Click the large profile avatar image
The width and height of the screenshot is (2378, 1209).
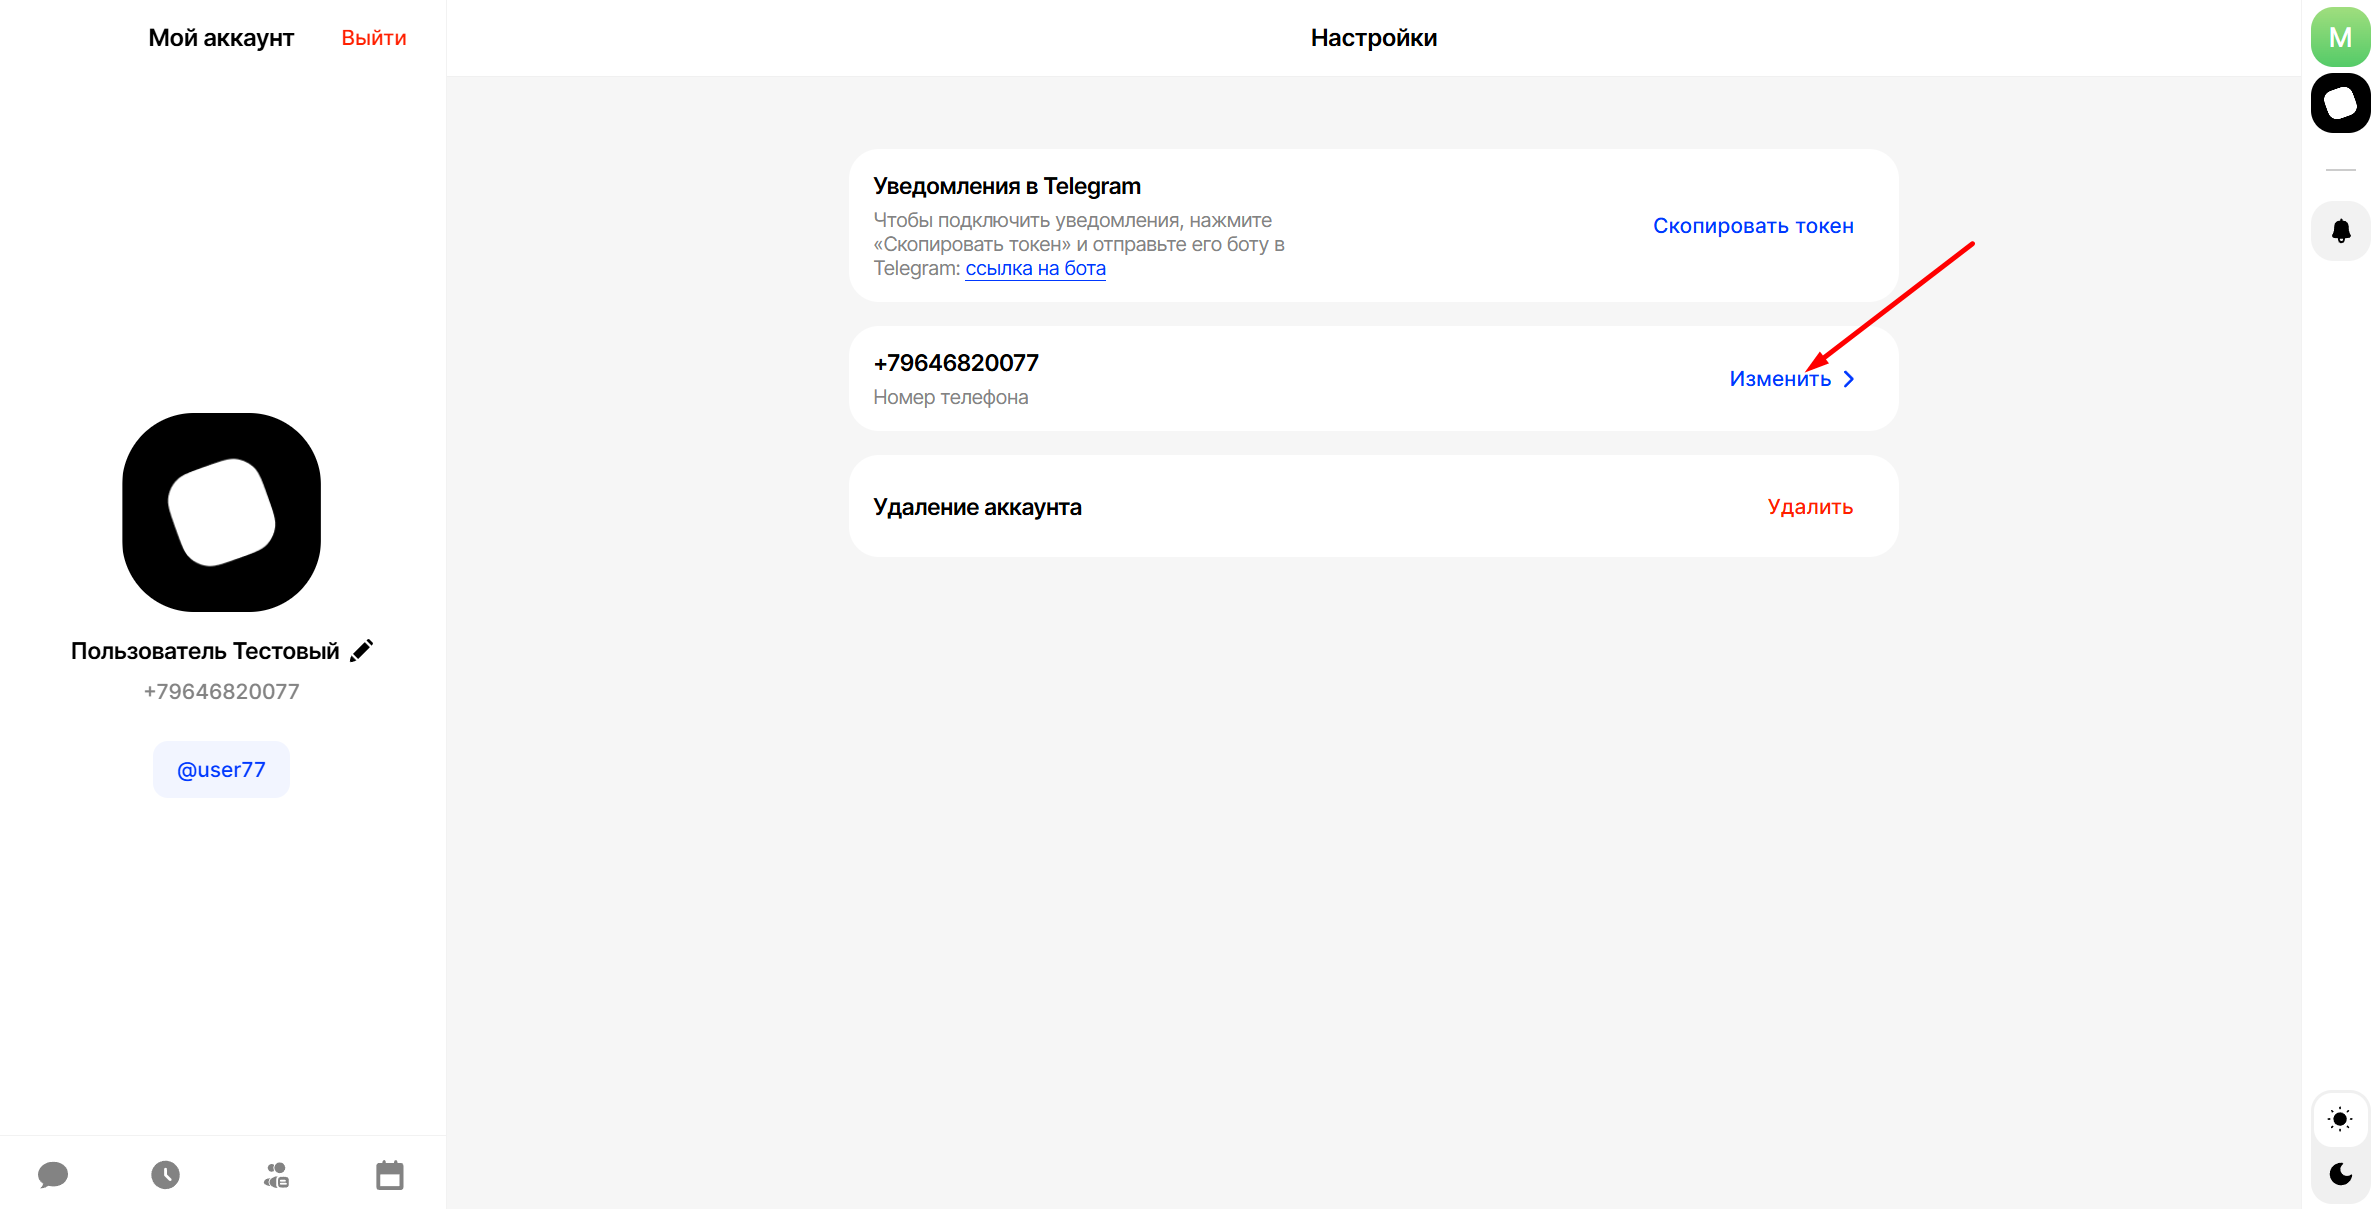click(x=221, y=512)
